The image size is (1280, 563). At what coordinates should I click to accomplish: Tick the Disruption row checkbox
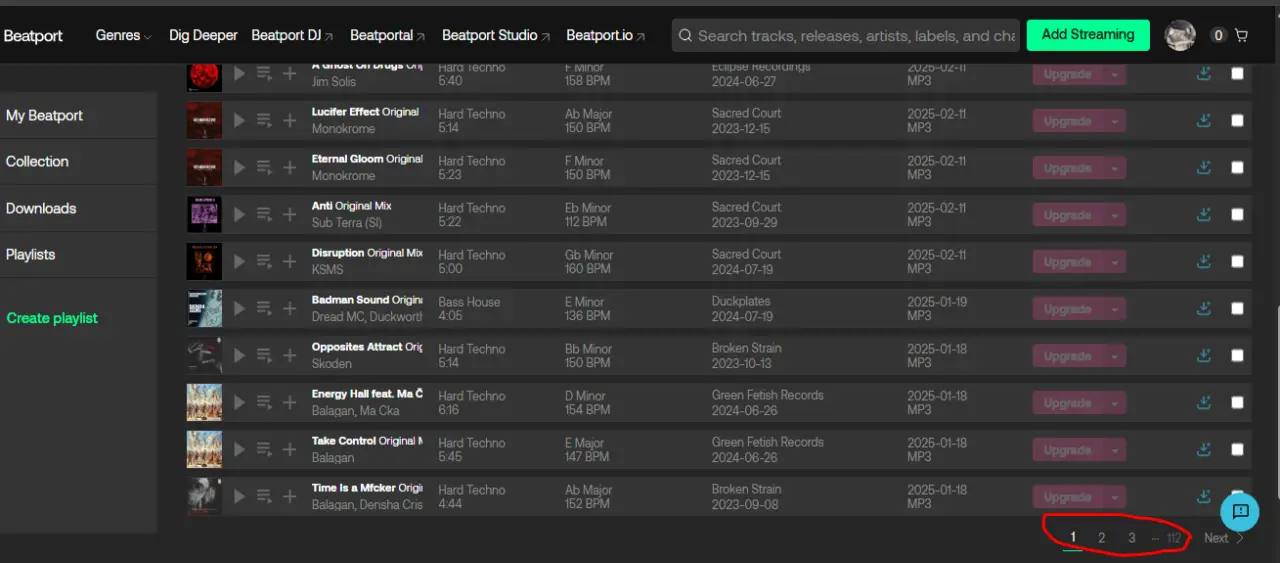click(1237, 261)
